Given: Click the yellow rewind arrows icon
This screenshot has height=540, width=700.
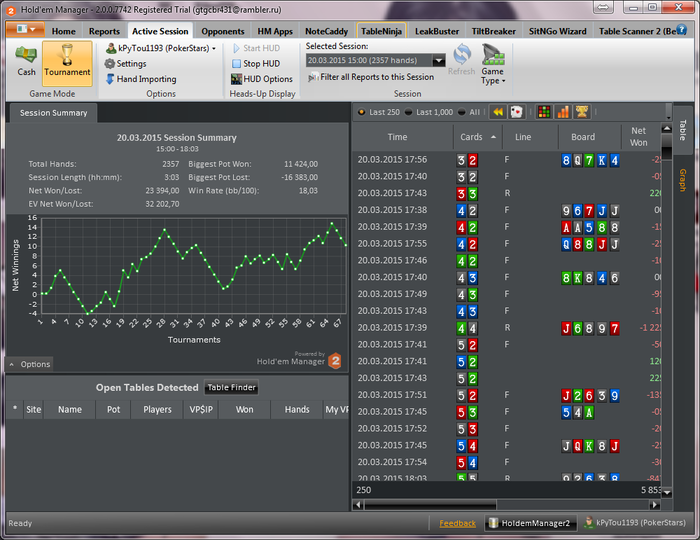Looking at the screenshot, I should [498, 112].
